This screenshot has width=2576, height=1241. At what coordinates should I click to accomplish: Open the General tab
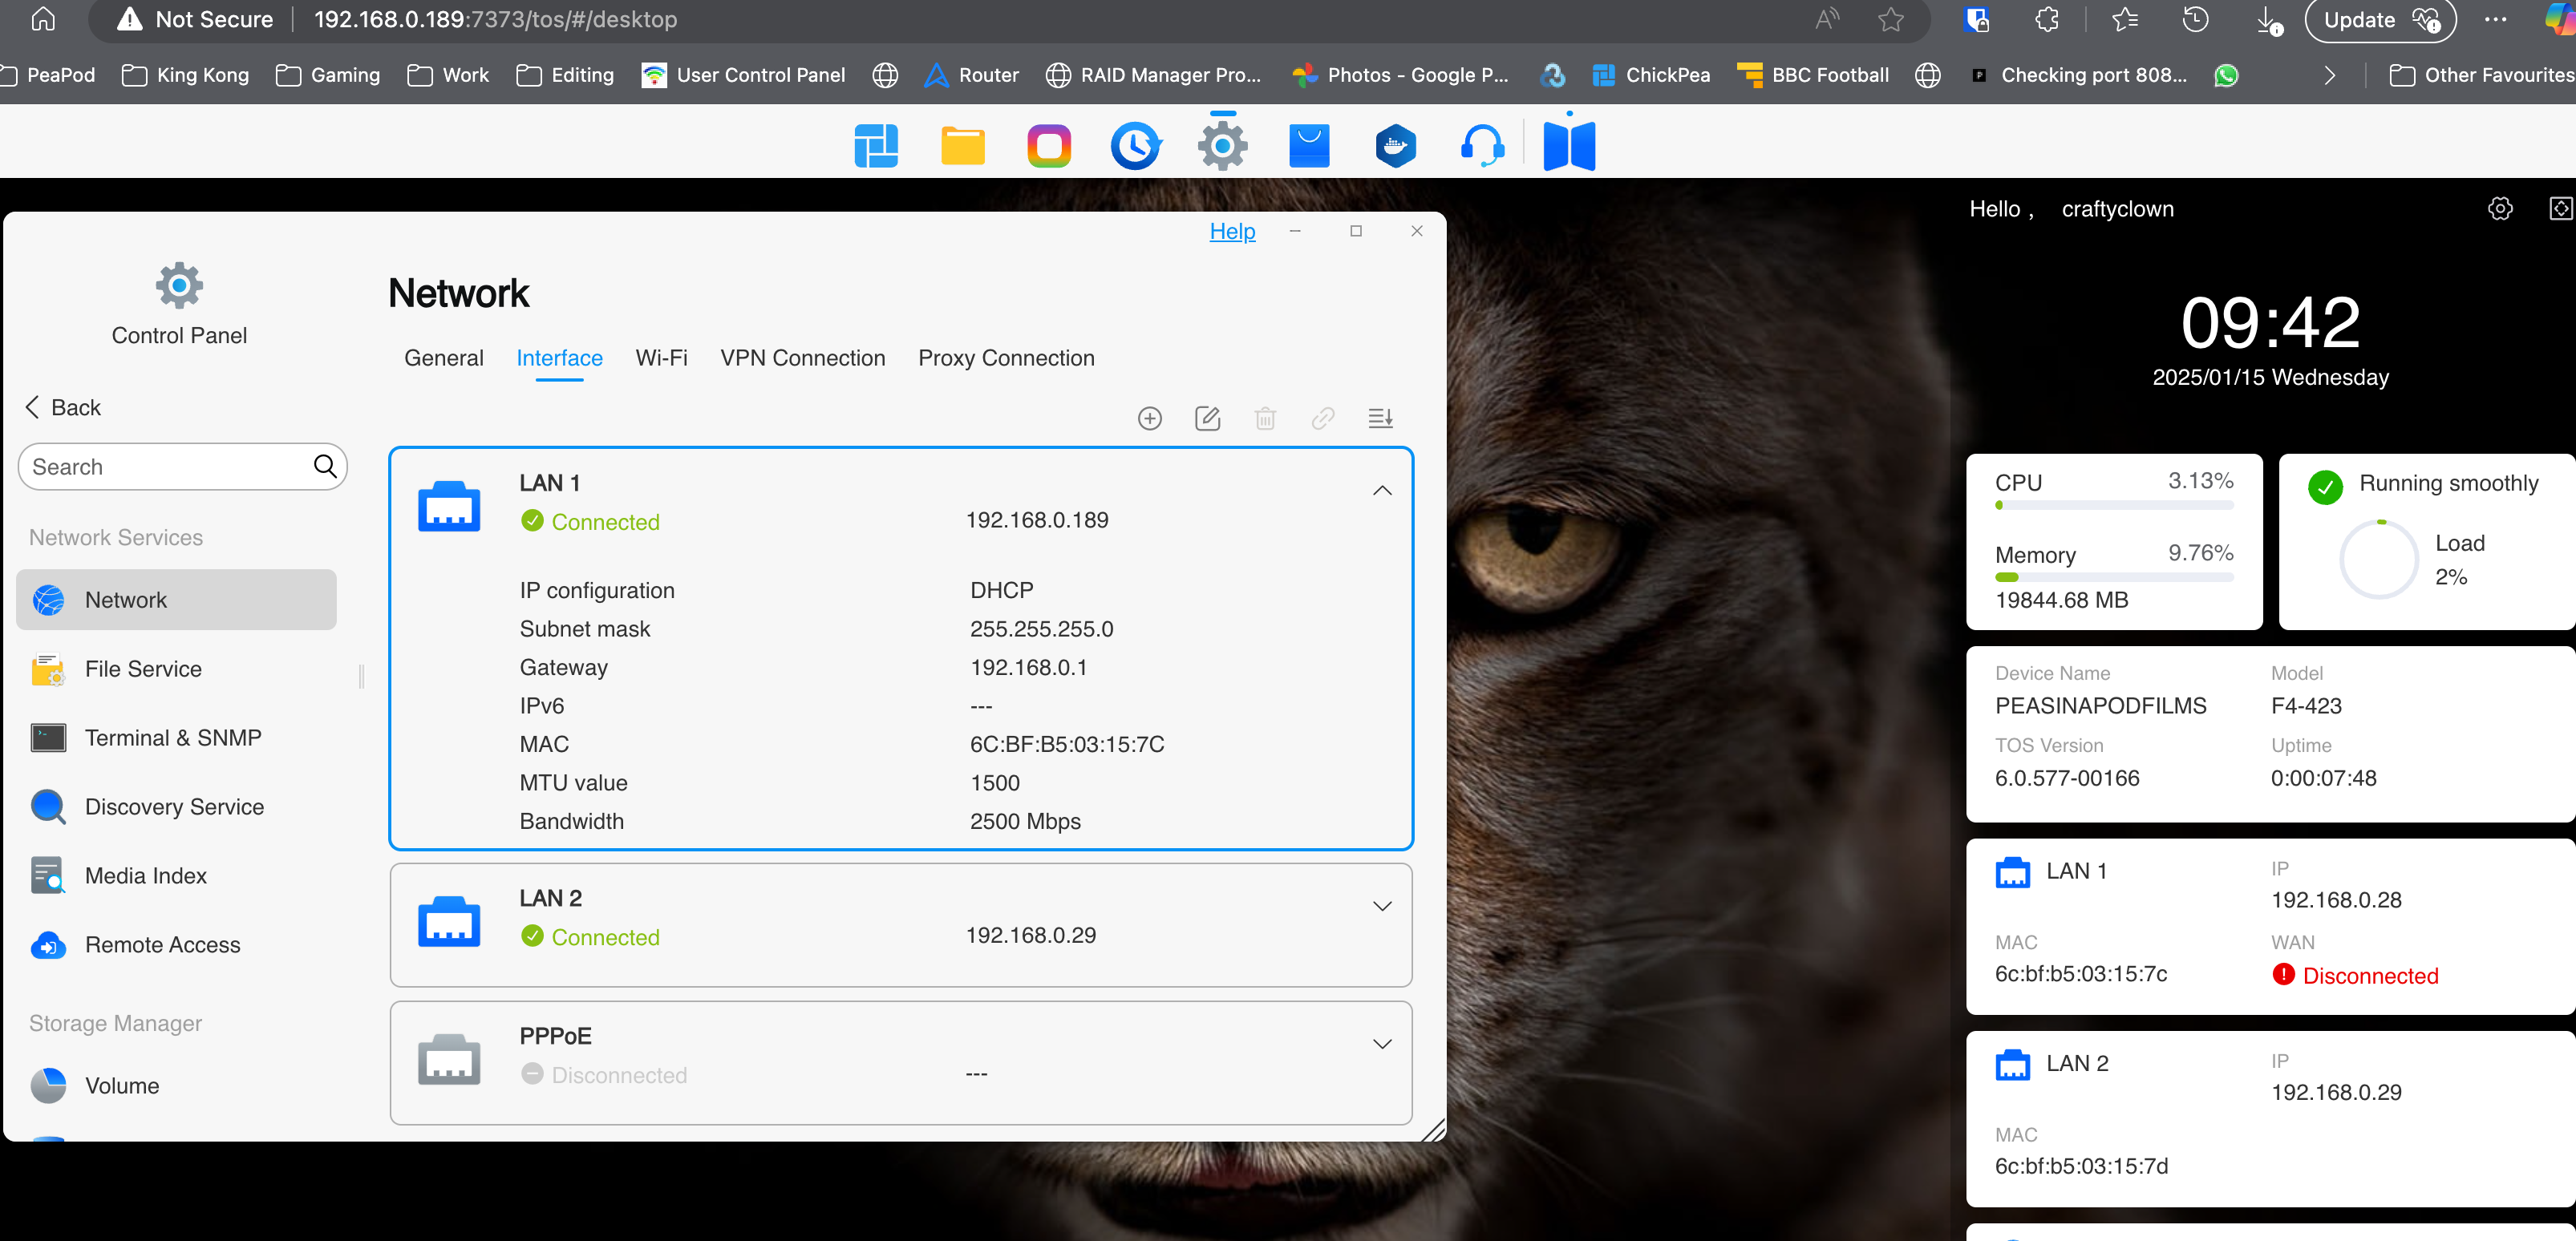[x=443, y=358]
